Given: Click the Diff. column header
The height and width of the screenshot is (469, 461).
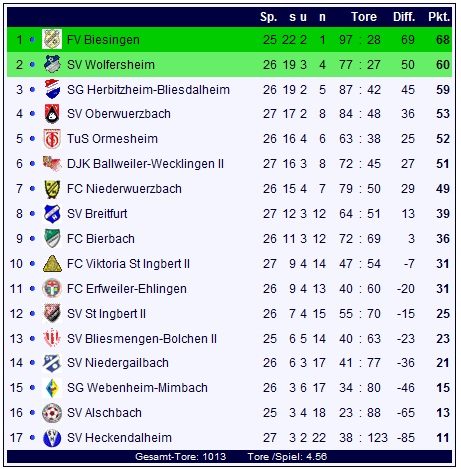Looking at the screenshot, I should pyautogui.click(x=404, y=17).
